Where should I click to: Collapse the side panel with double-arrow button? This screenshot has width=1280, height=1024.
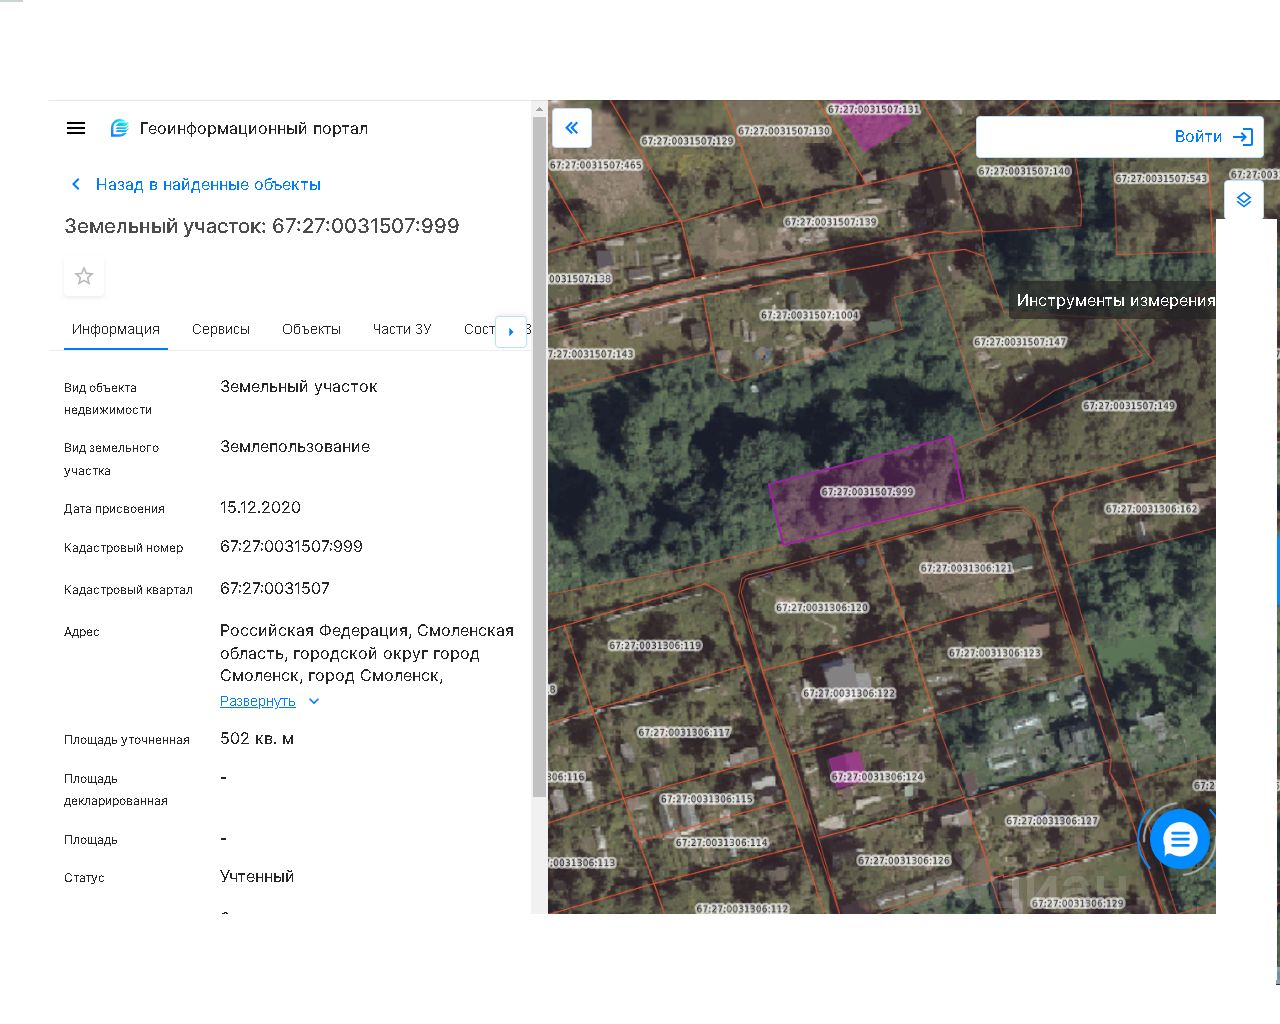572,128
